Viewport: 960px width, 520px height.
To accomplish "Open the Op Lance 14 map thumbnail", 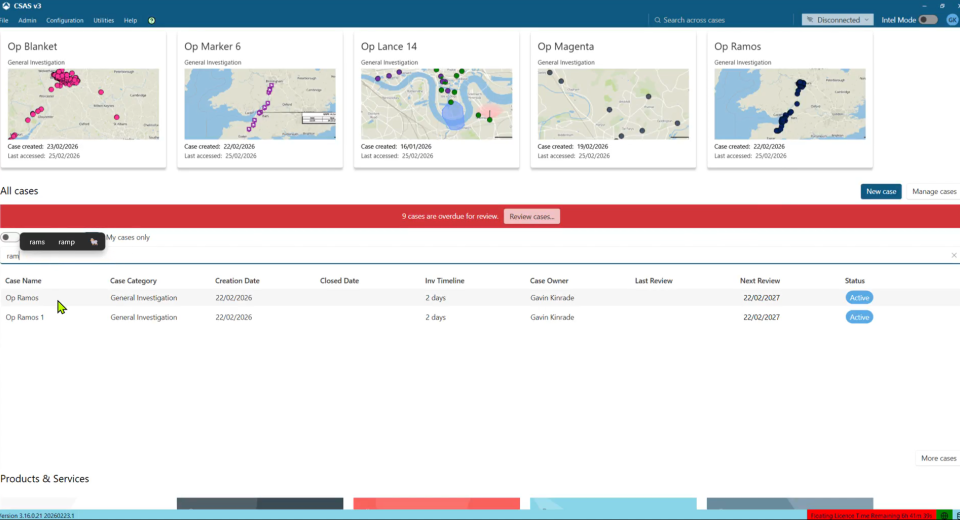I will coord(436,104).
